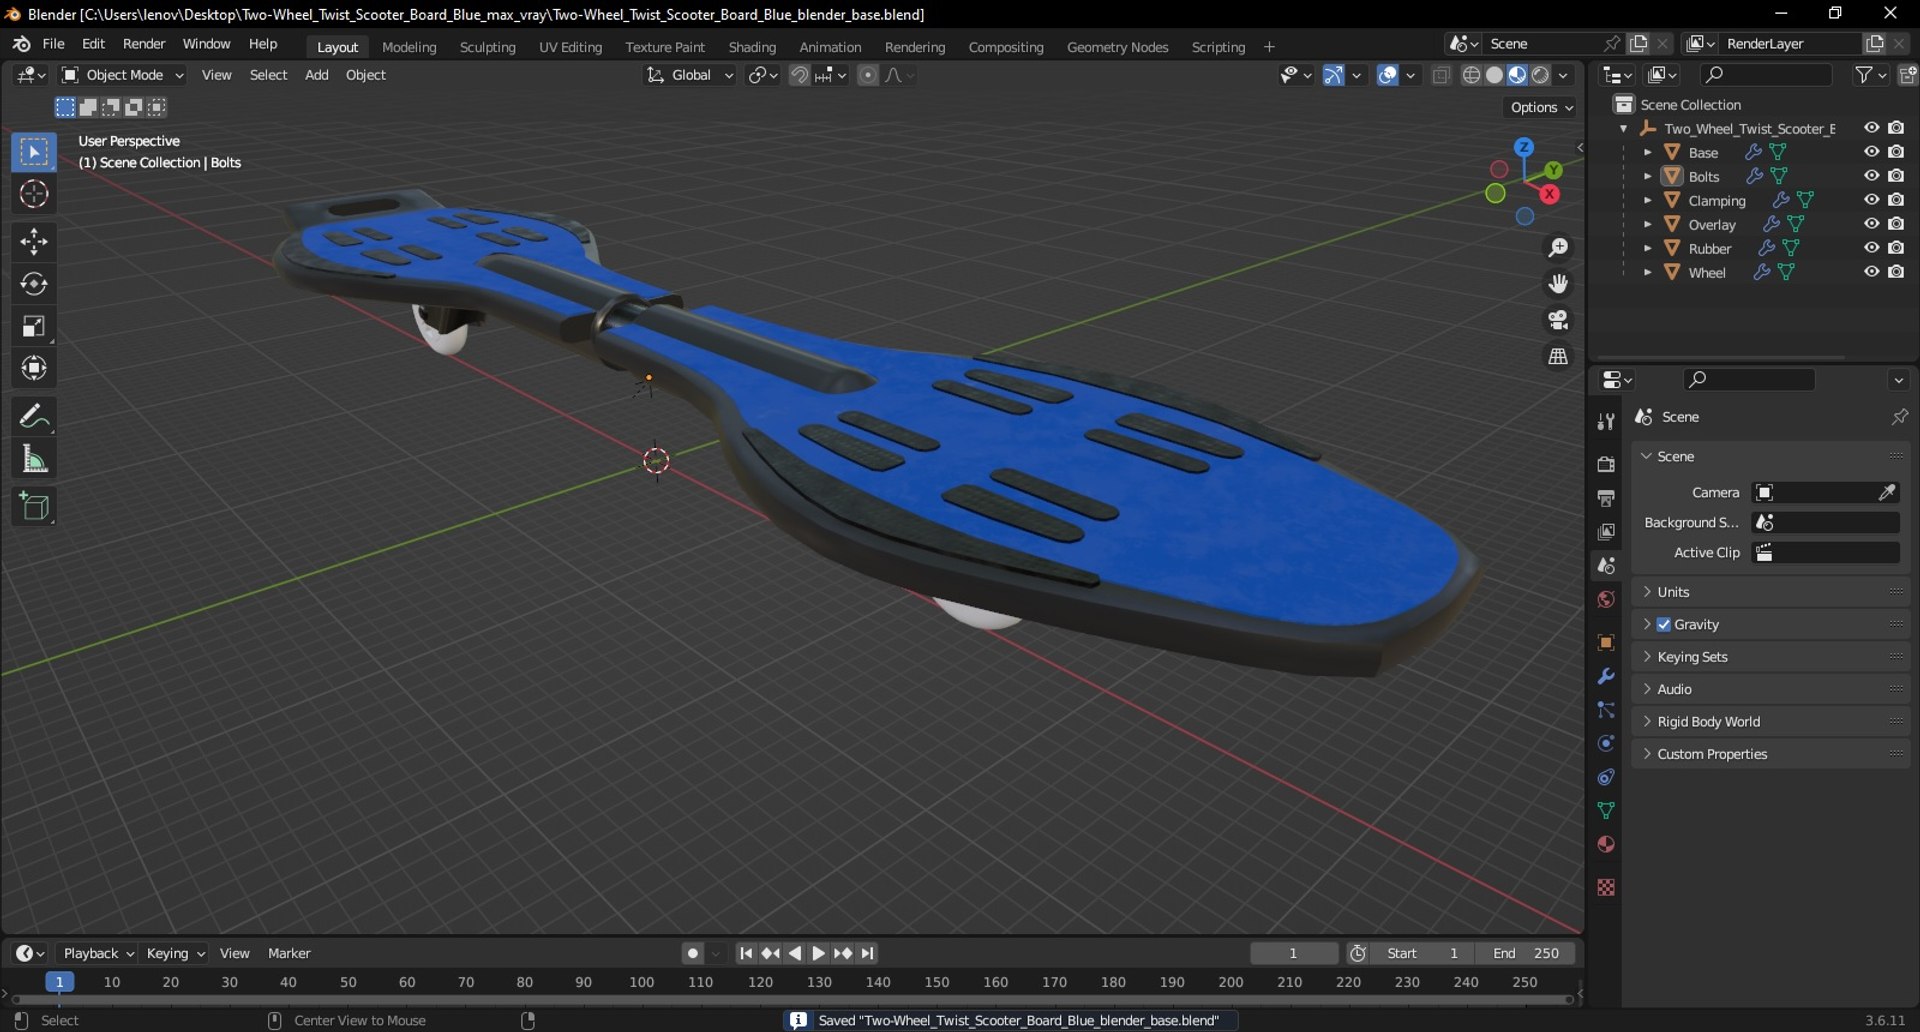Select the Add Cube tool

pos(34,506)
